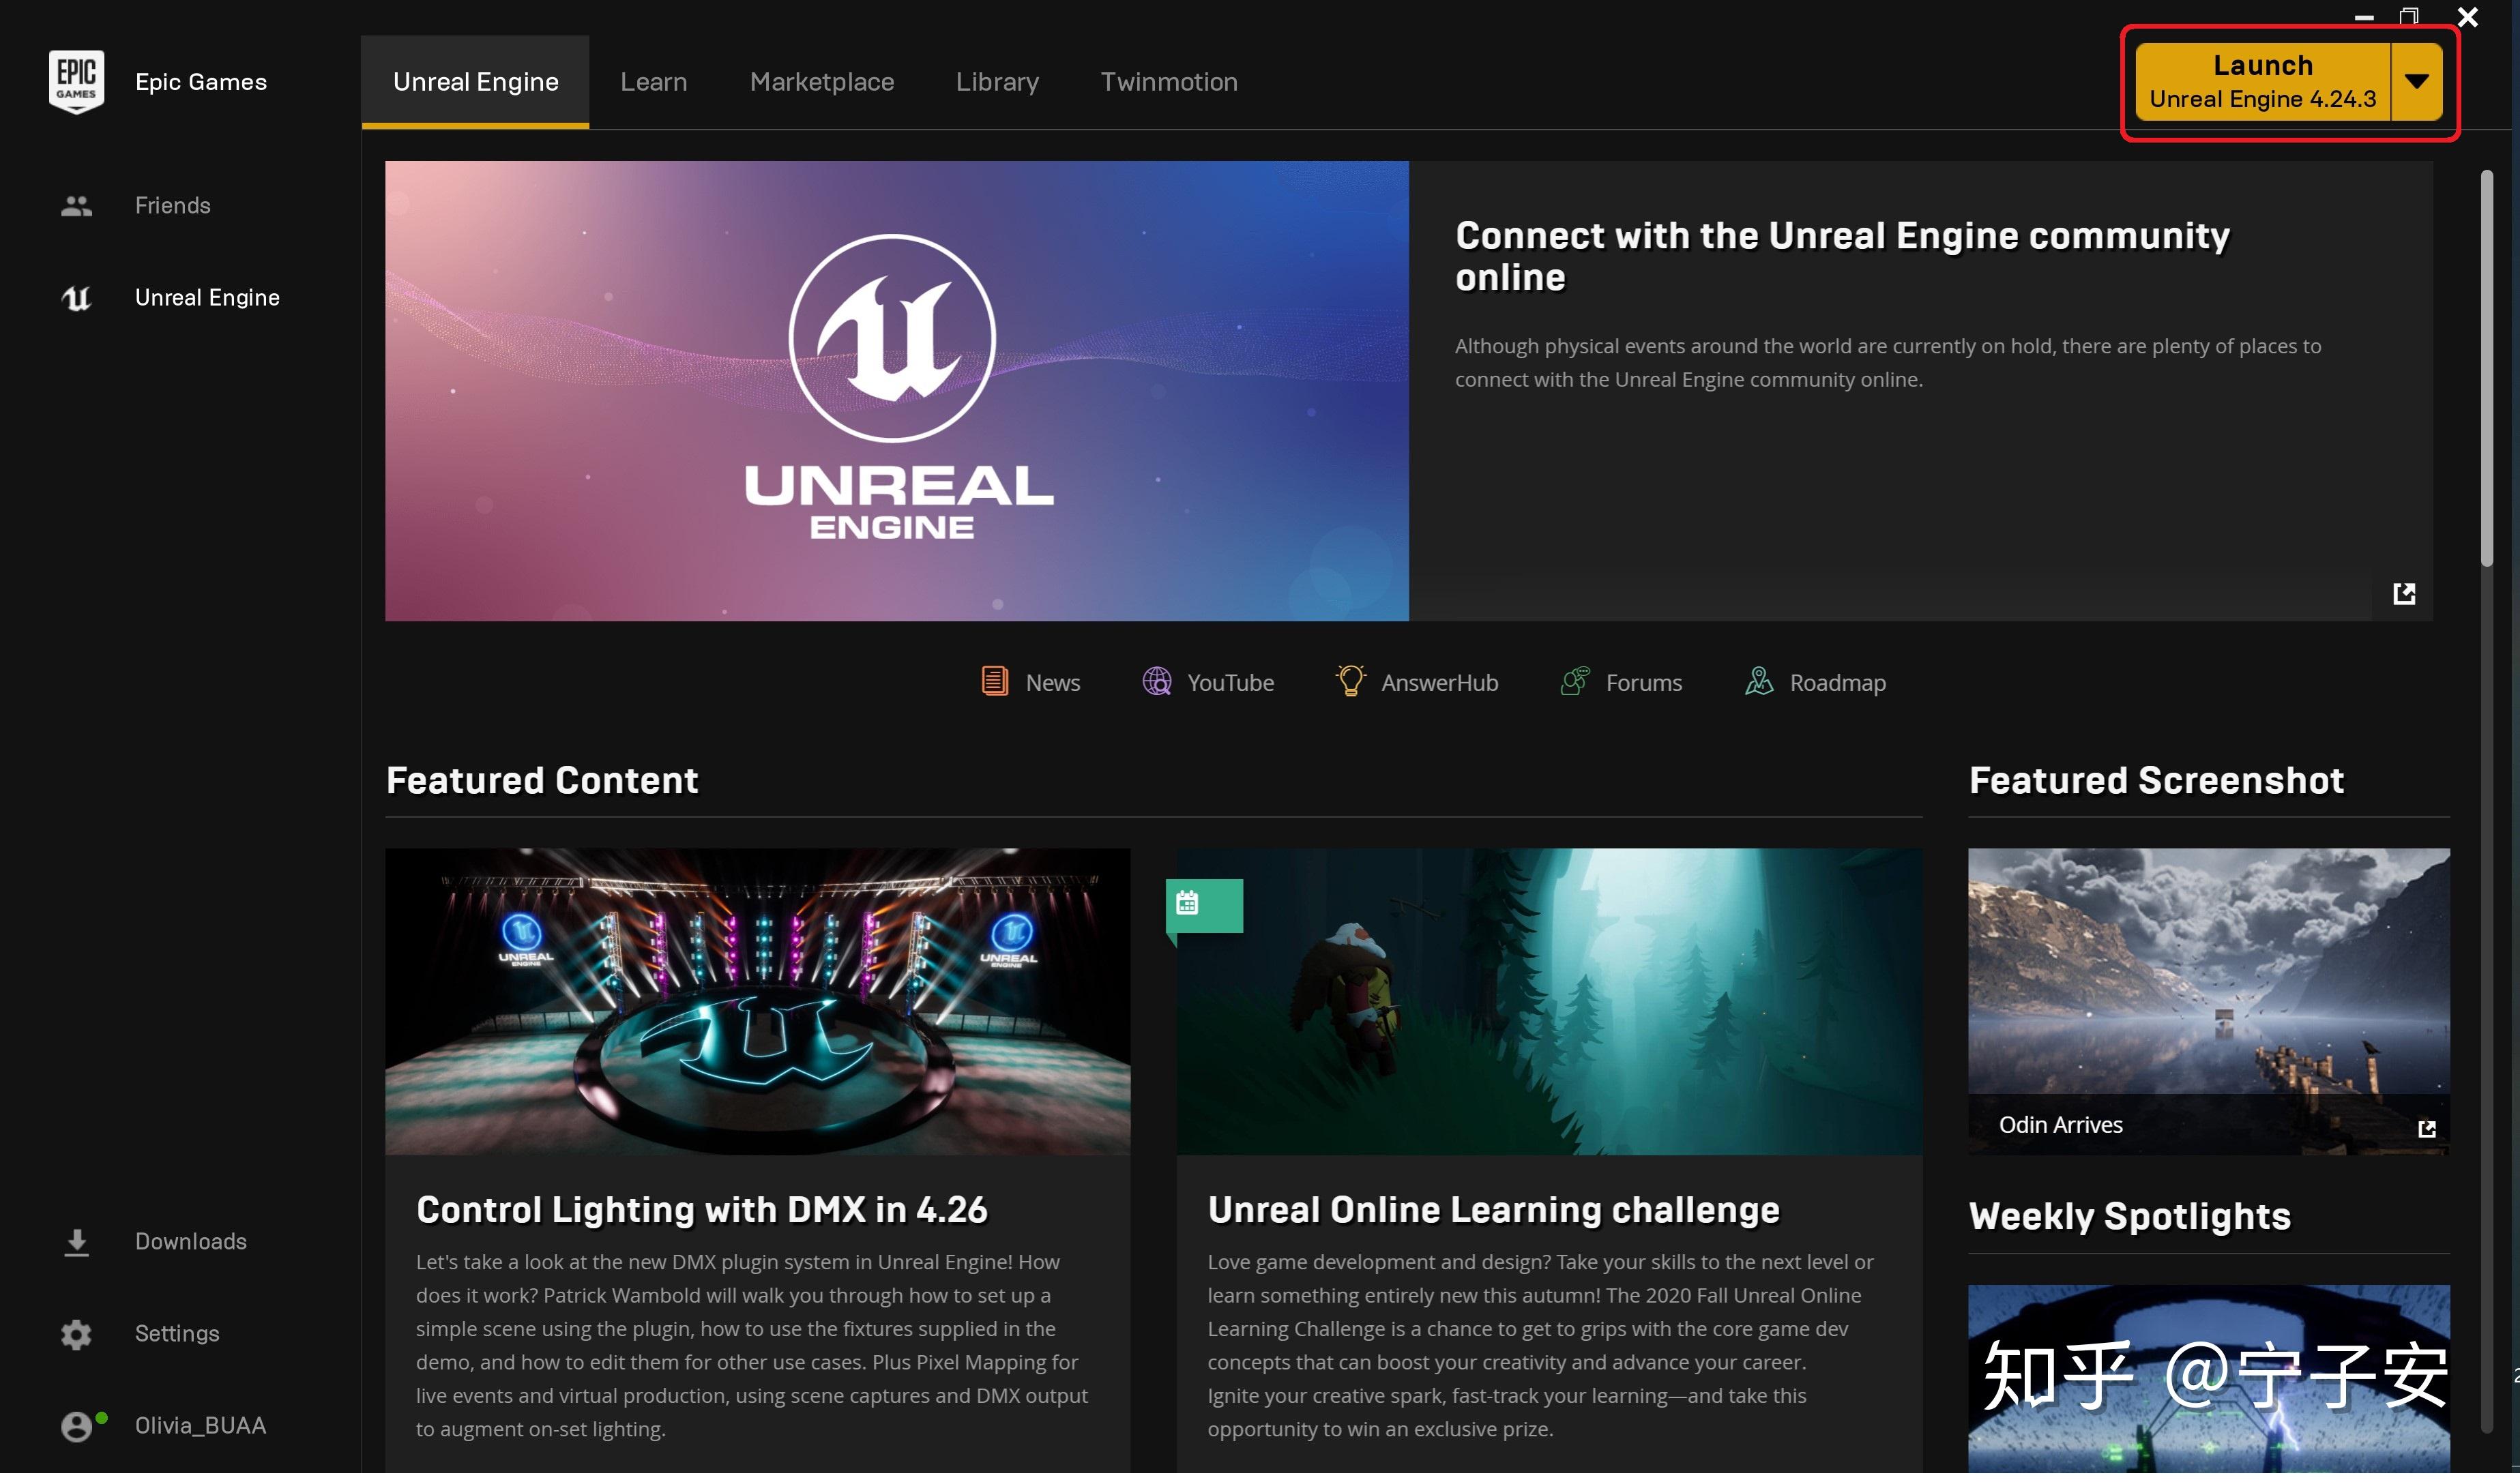Viewport: 2520px width, 1482px height.
Task: Select Unreal Engine in the sidebar
Action: click(207, 297)
